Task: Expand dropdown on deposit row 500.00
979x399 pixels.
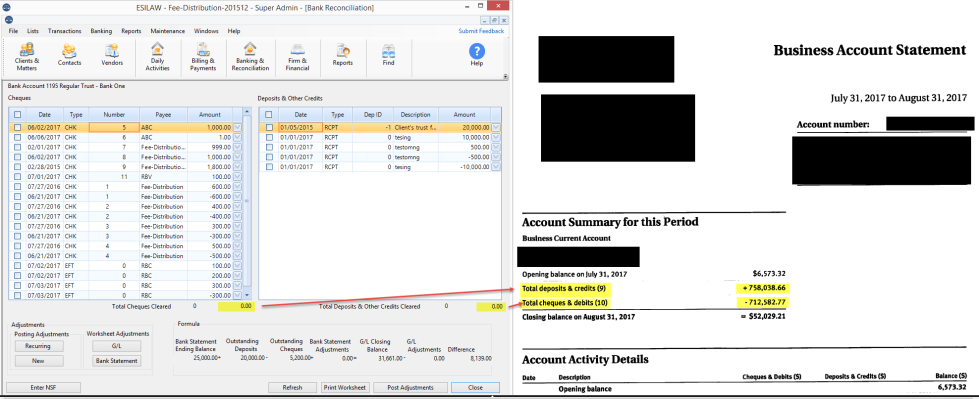Action: point(496,147)
